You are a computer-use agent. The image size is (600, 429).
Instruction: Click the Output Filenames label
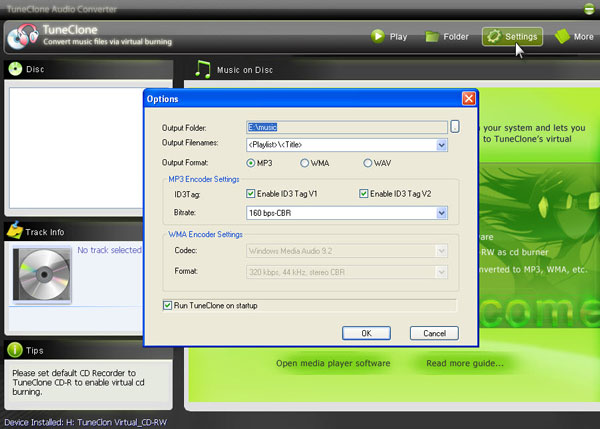tap(190, 143)
